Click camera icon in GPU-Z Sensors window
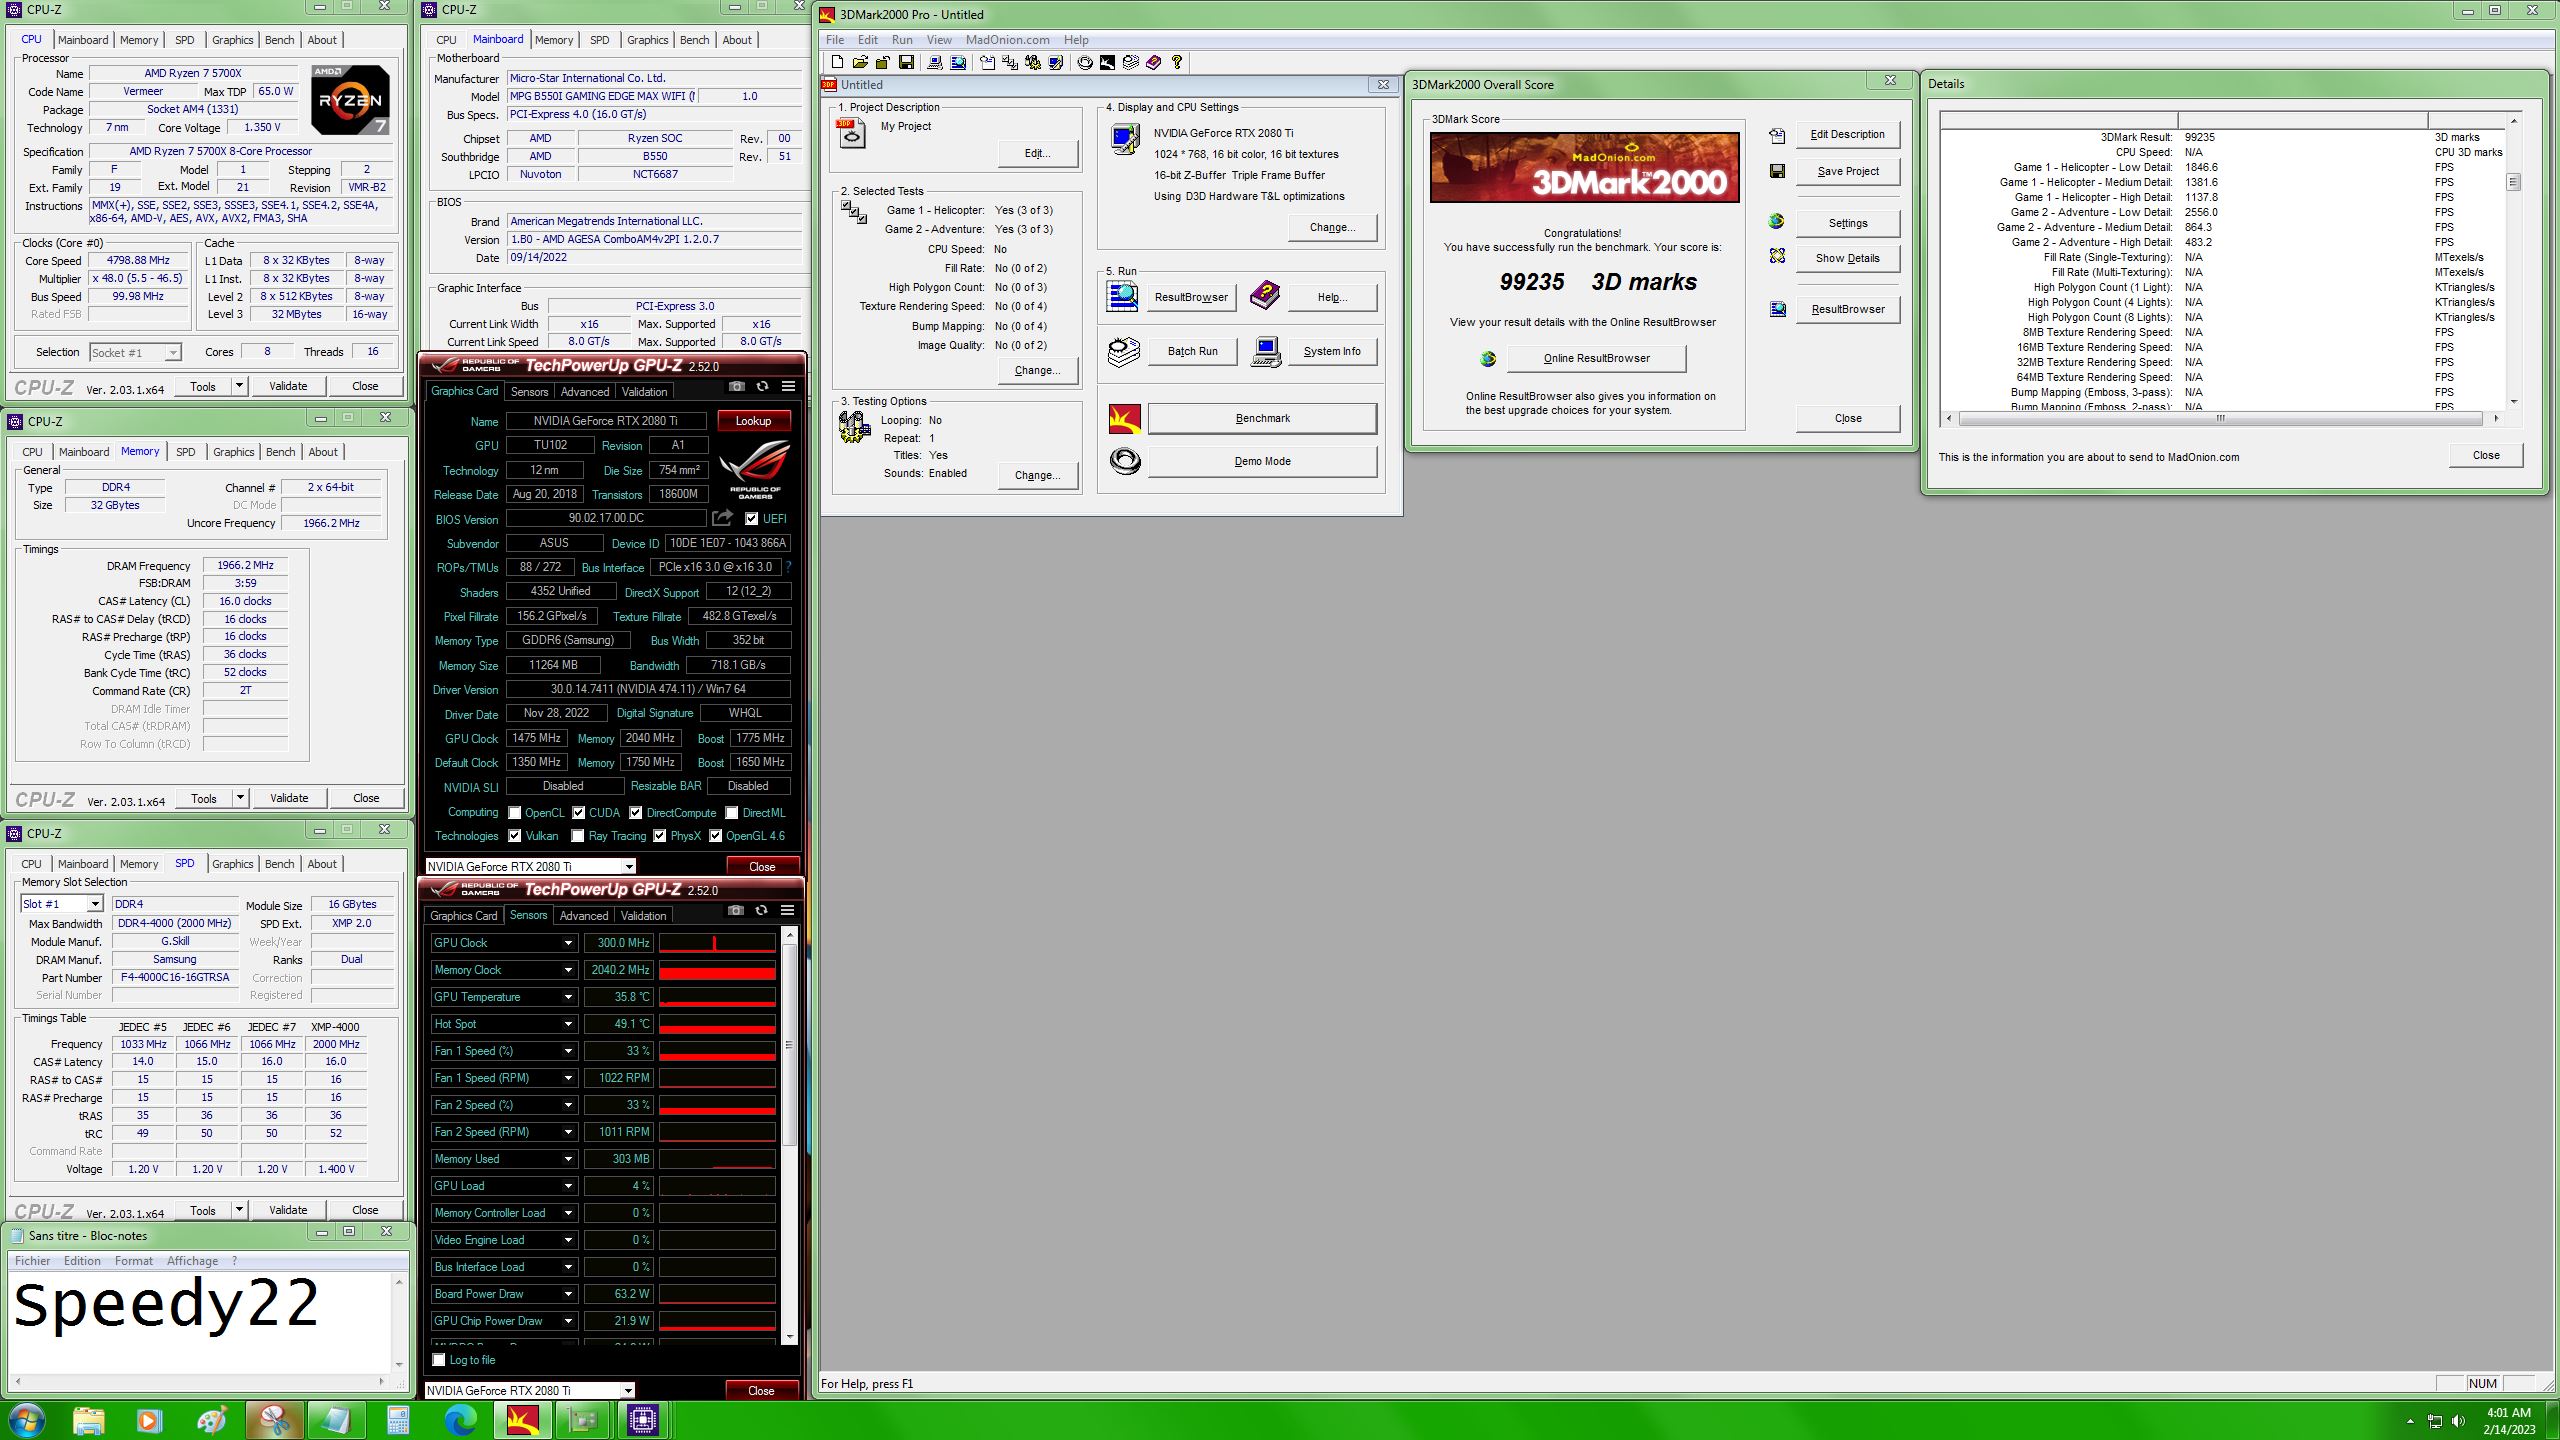 point(735,910)
